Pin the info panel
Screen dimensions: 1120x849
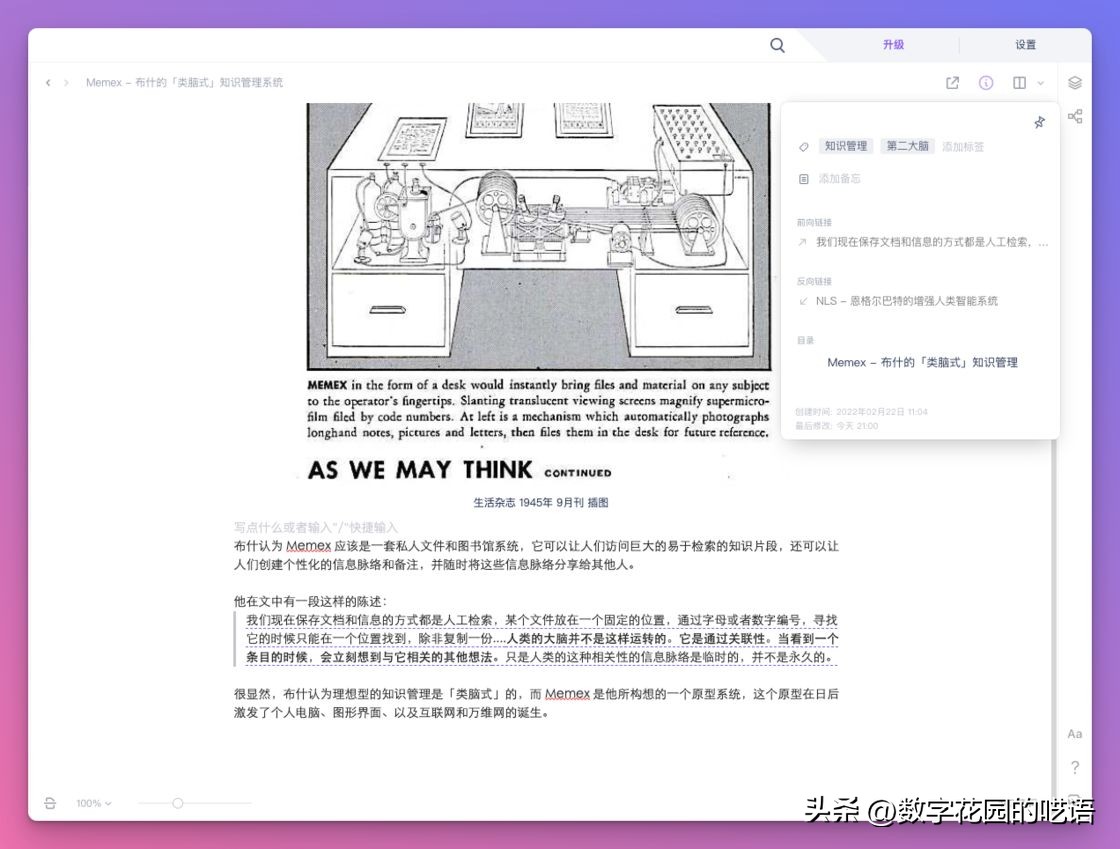click(x=1039, y=122)
